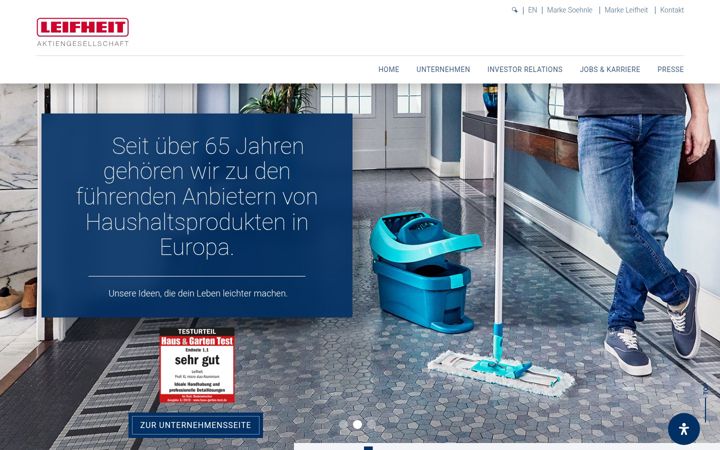Viewport: 720px width, 450px height.
Task: Select the first carousel slide dot
Action: click(343, 425)
